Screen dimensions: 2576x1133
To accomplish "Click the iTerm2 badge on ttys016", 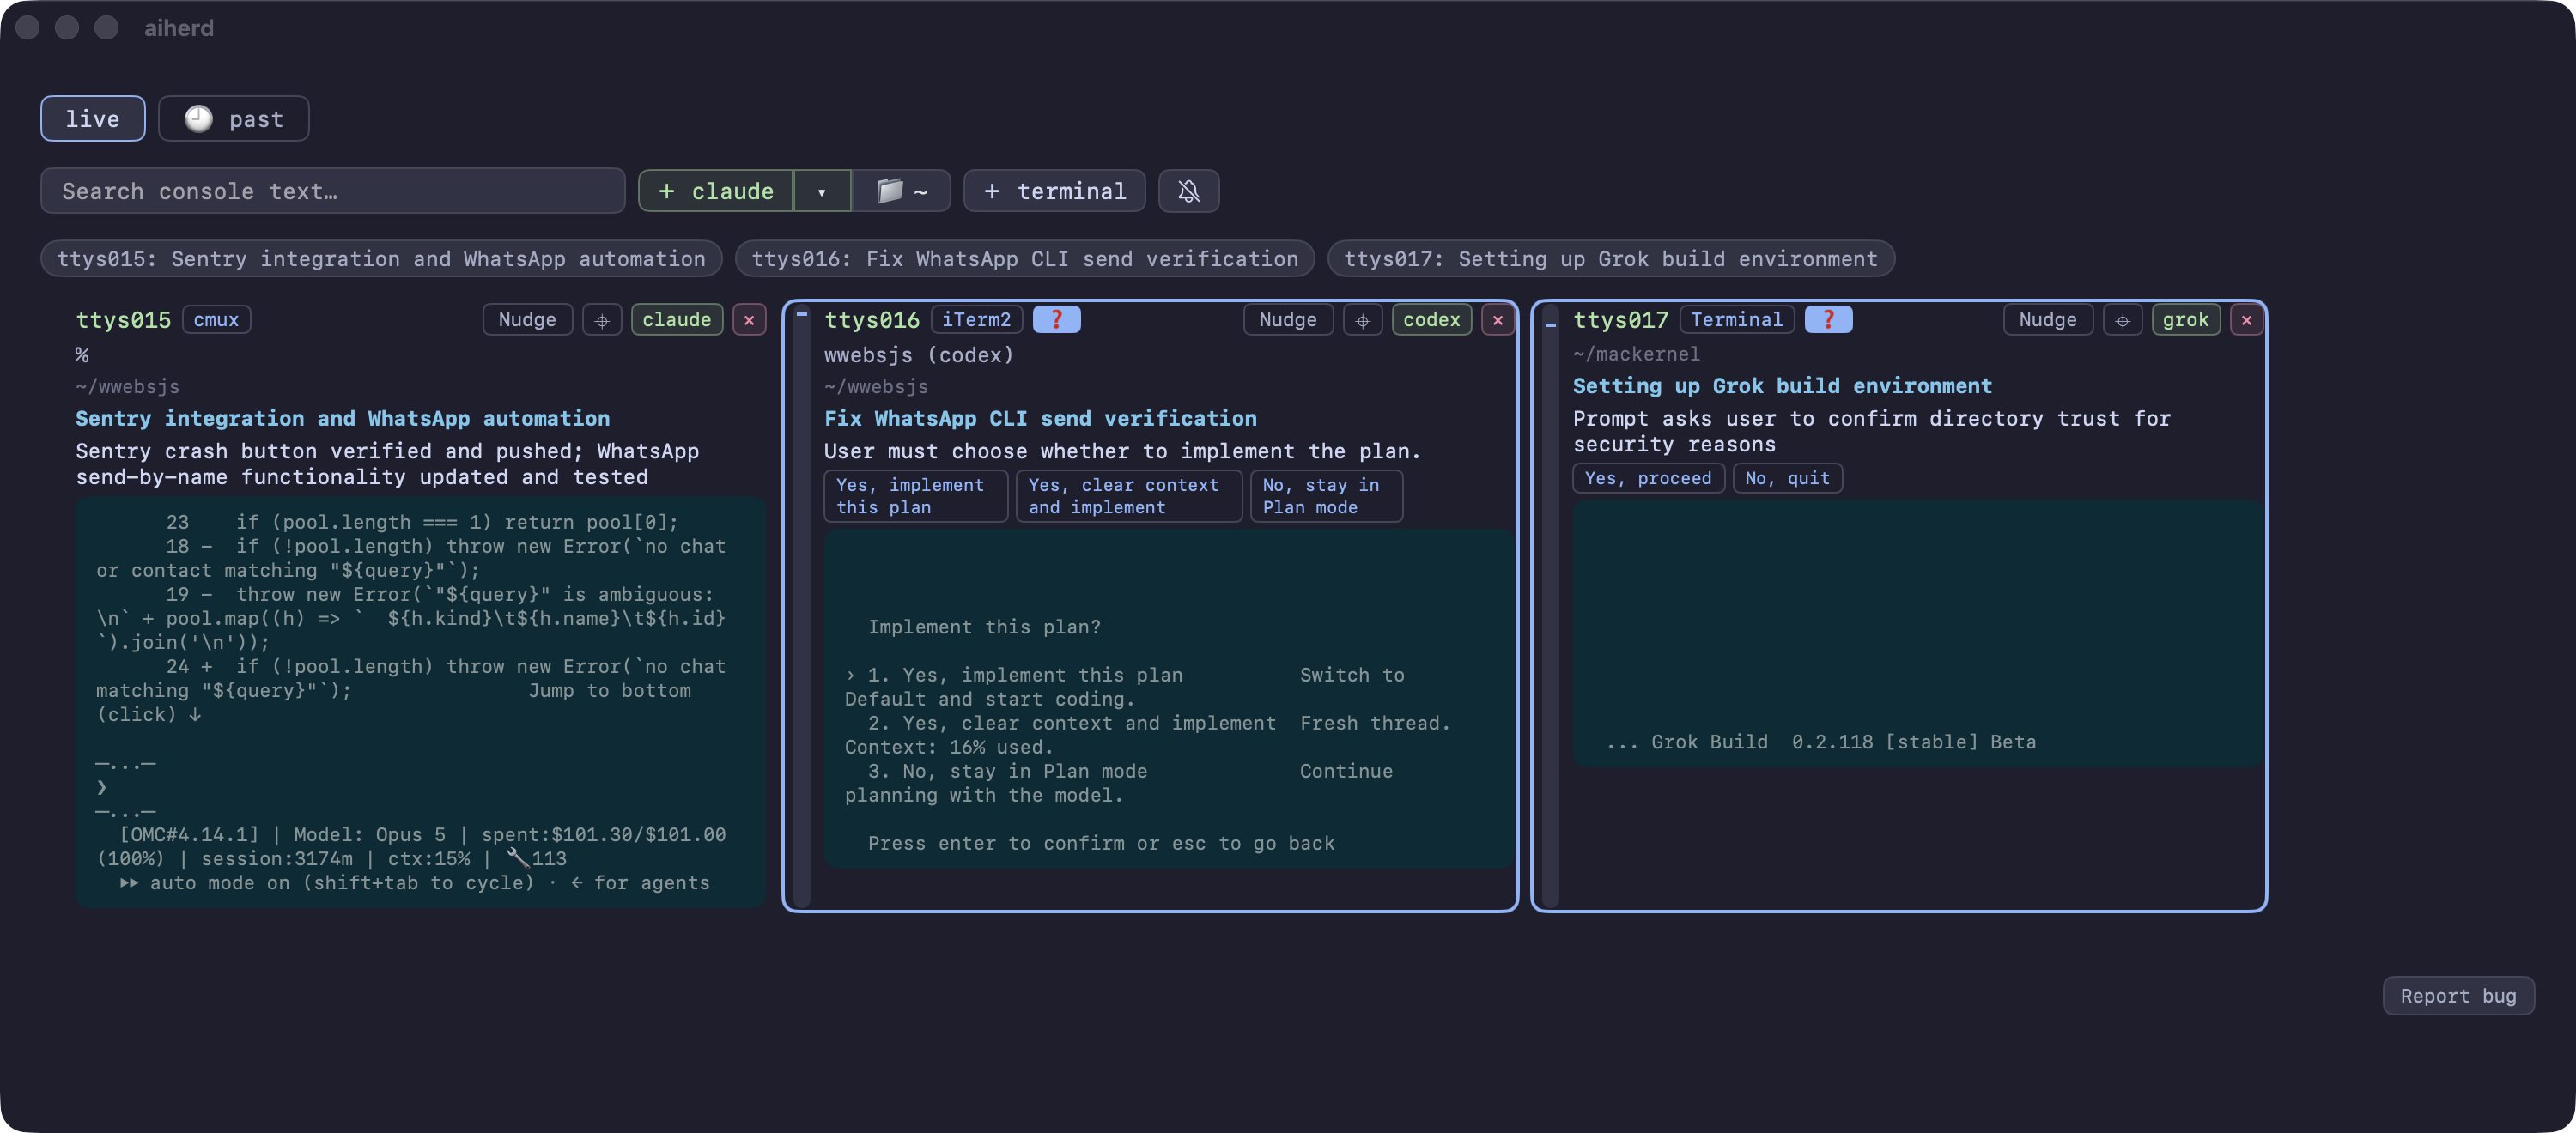I will coord(976,320).
